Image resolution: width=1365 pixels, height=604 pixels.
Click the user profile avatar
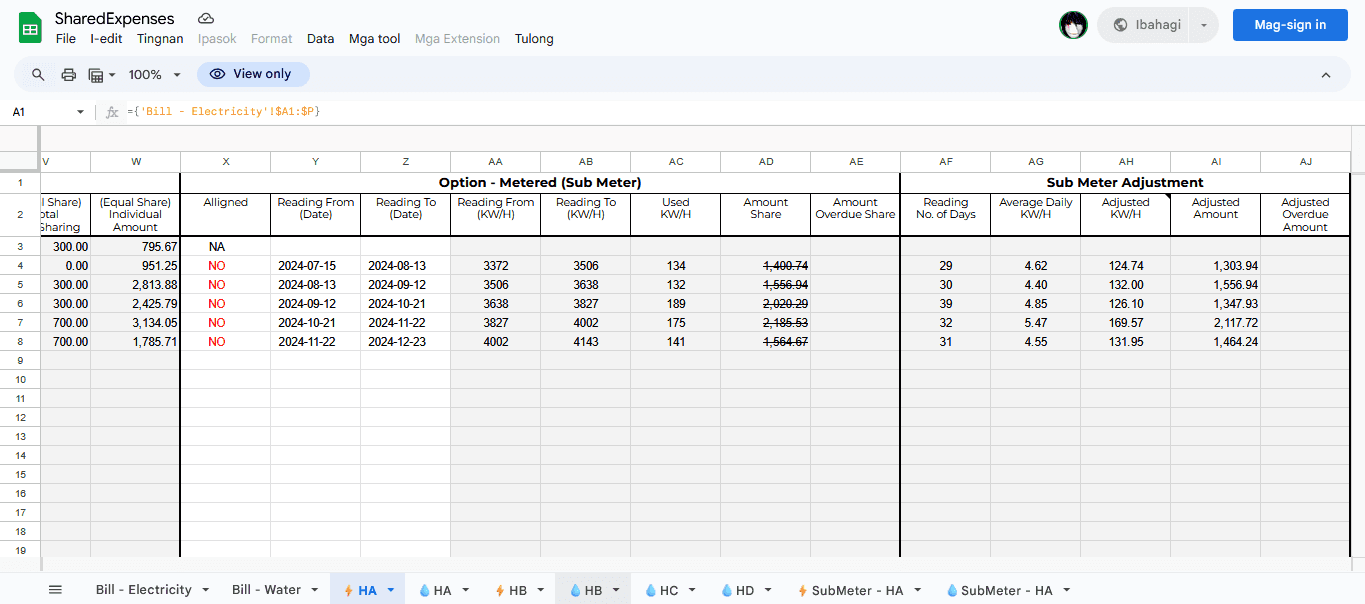click(x=1073, y=25)
